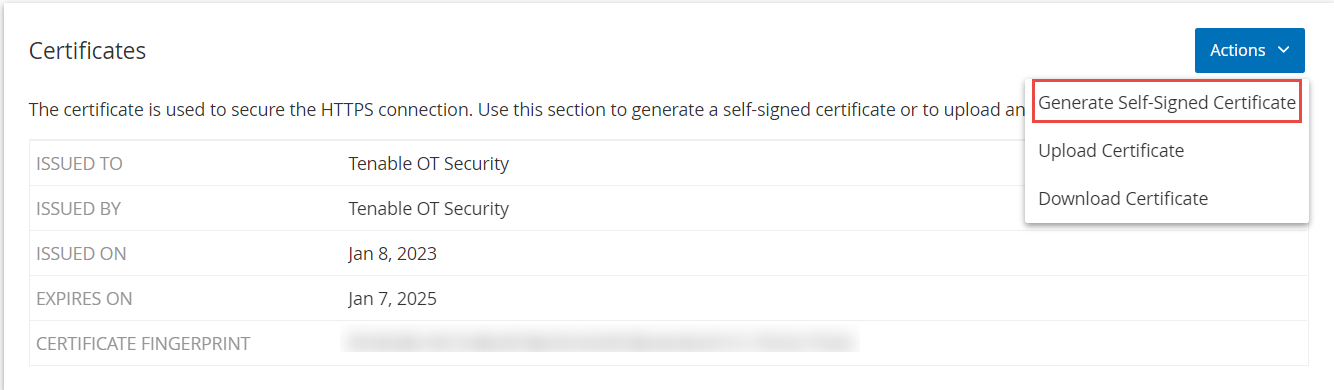
Task: Select the ISSUED TO field label
Action: pos(79,164)
